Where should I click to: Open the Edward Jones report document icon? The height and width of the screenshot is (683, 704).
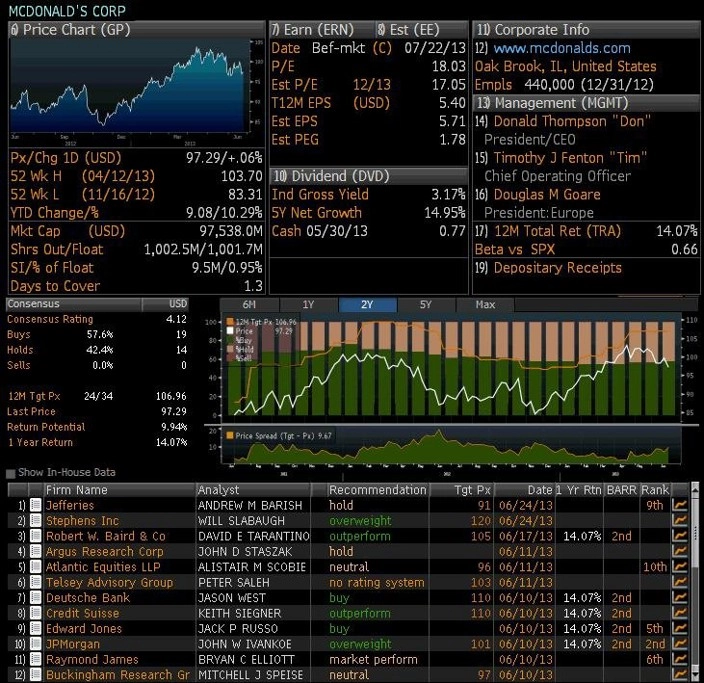pyautogui.click(x=35, y=628)
